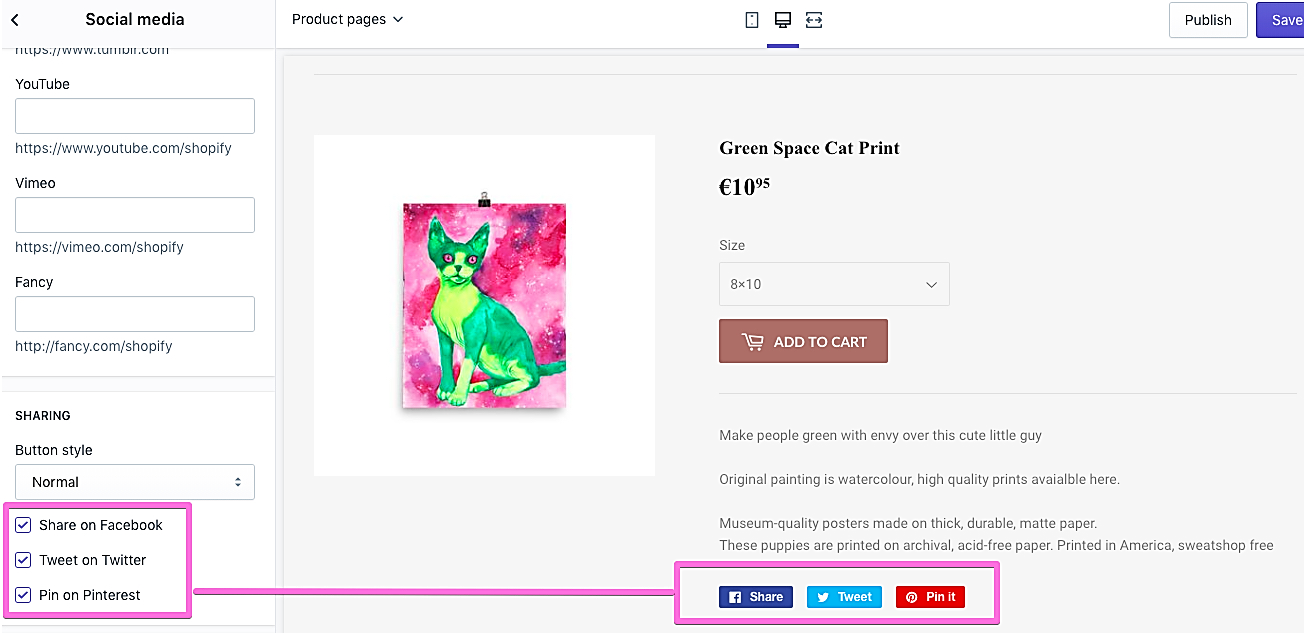
Task: Click the Save button
Action: tap(1281, 20)
